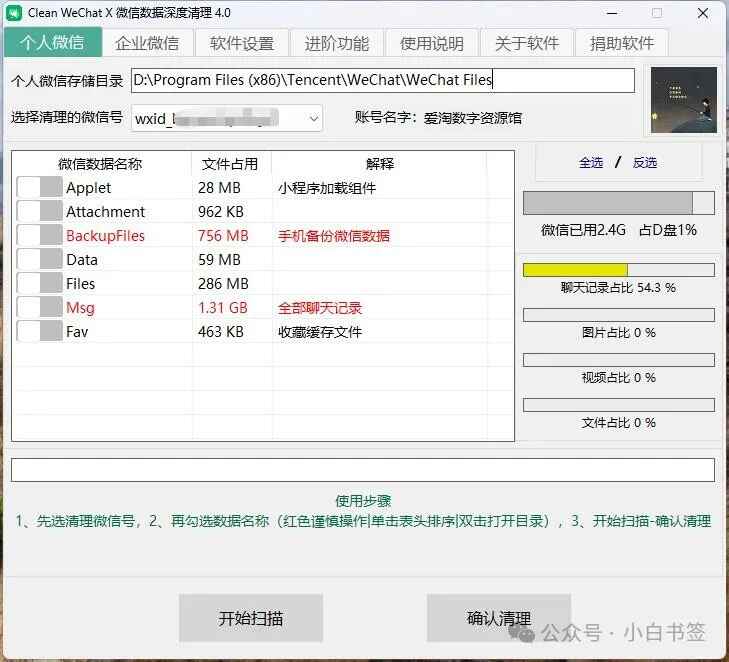Viewport: 729px width, 662px height.
Task: Go to the 进阶功能 tab
Action: pyautogui.click(x=337, y=43)
